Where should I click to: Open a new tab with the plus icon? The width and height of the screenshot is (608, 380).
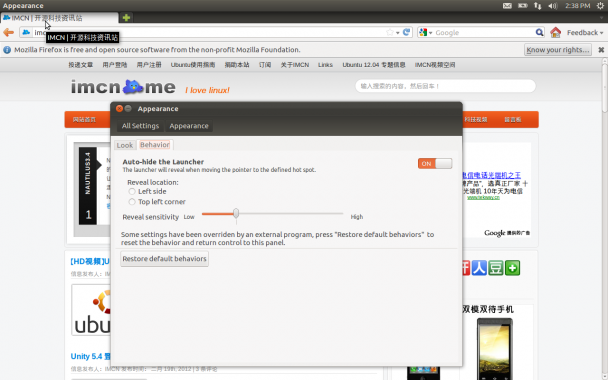(x=126, y=17)
